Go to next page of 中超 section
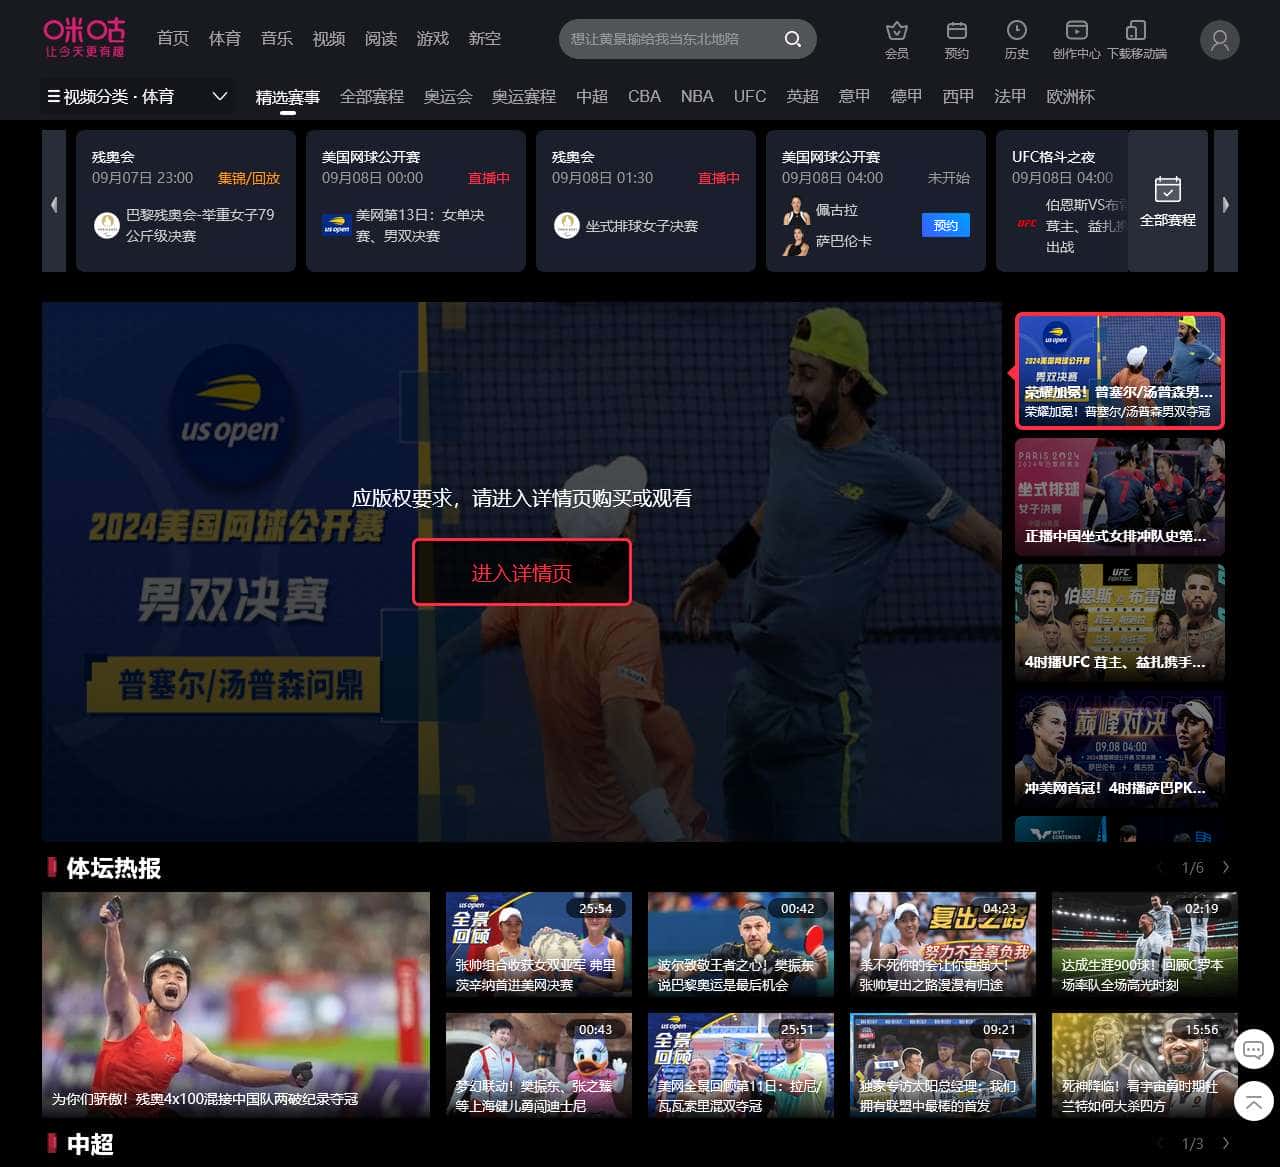This screenshot has width=1280, height=1167. pyautogui.click(x=1226, y=1143)
